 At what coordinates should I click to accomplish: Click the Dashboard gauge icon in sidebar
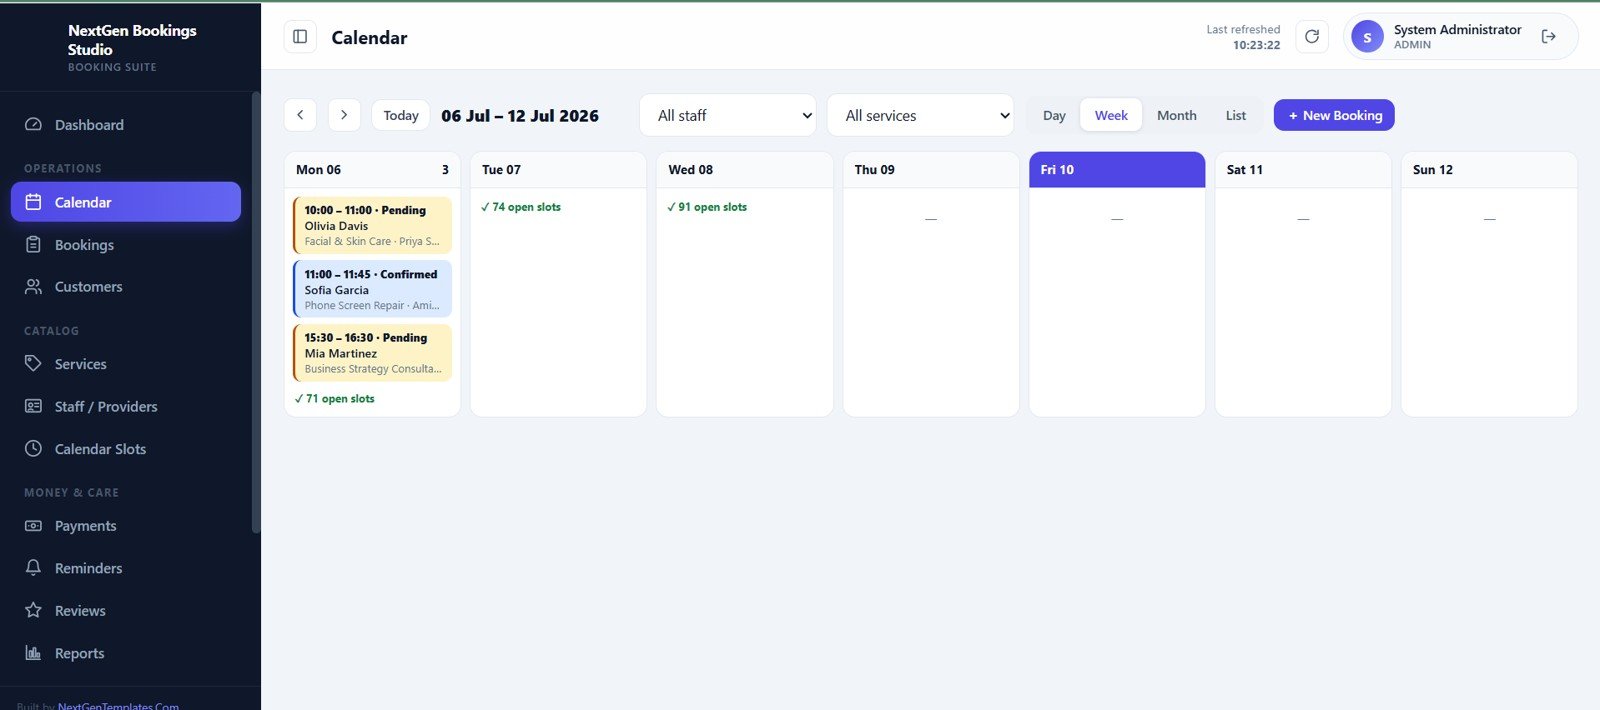33,125
